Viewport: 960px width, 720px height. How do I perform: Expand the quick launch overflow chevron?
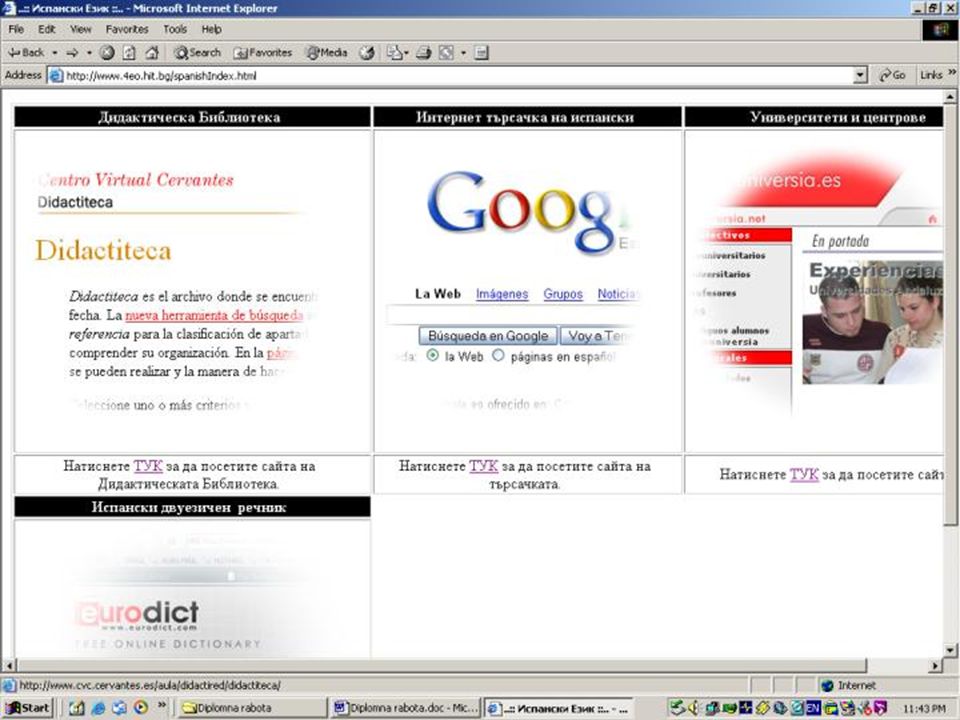(162, 705)
